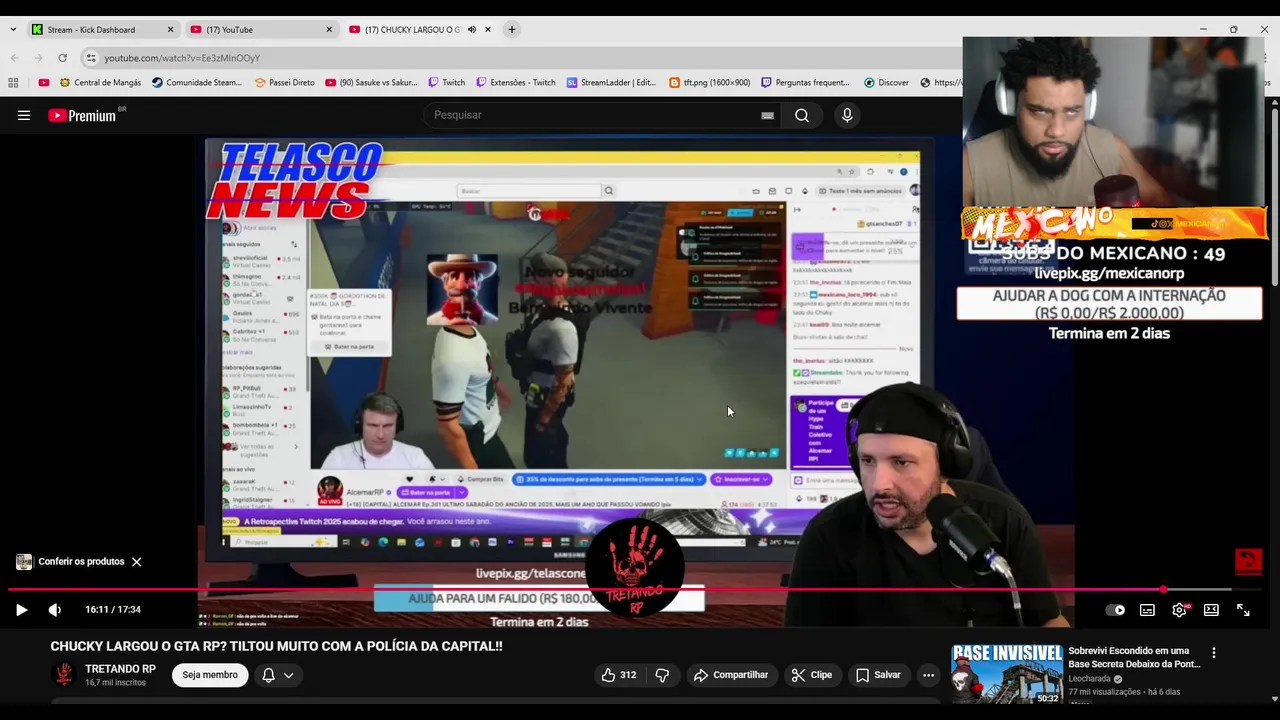Image resolution: width=1280 pixels, height=720 pixels.
Task: Open TRETANDO RP channel avatar
Action: click(x=64, y=675)
